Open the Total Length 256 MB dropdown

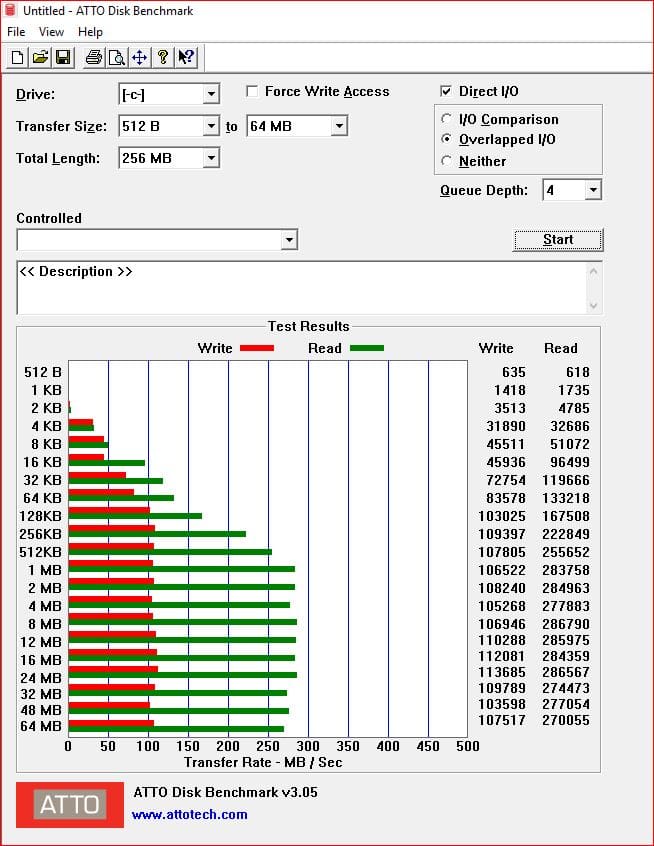(212, 158)
